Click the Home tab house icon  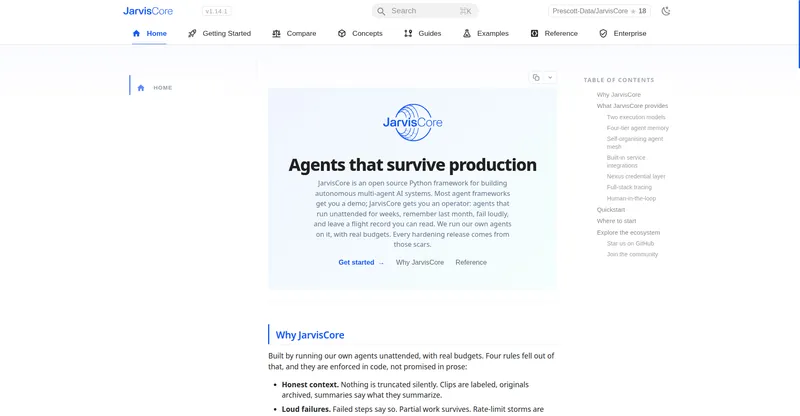point(136,33)
